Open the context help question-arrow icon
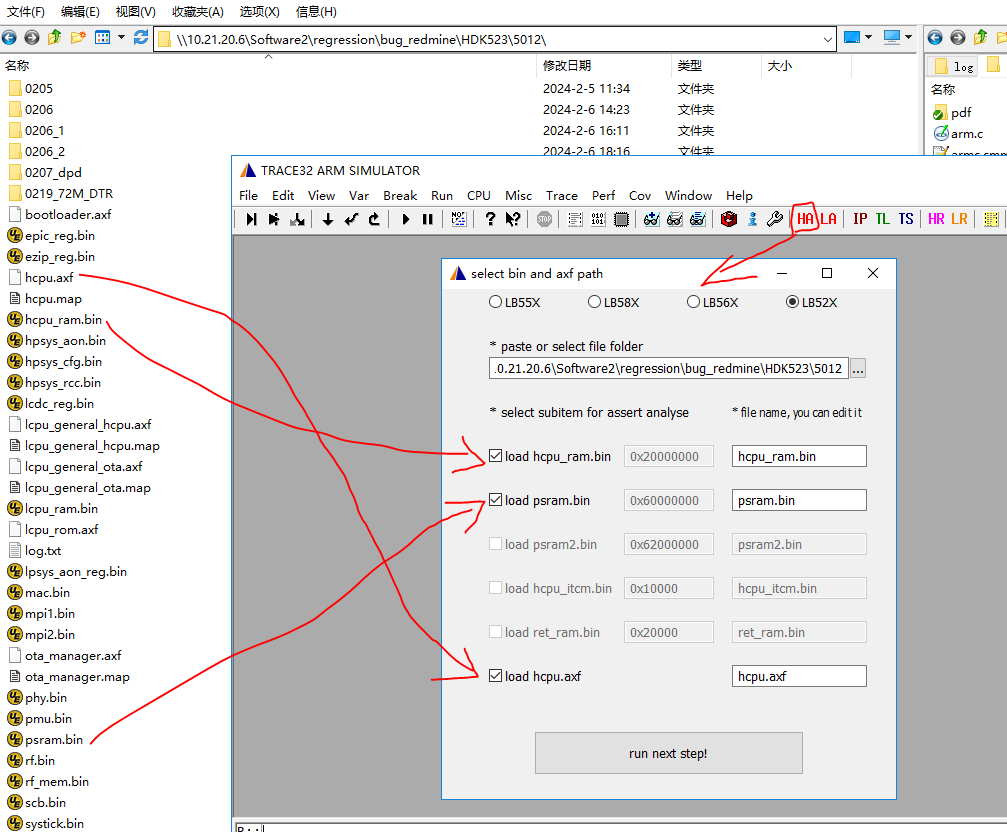 point(513,219)
